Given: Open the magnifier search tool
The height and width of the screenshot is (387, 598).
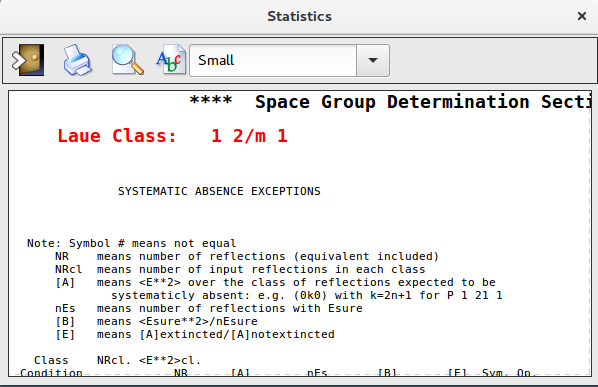Looking at the screenshot, I should point(127,60).
